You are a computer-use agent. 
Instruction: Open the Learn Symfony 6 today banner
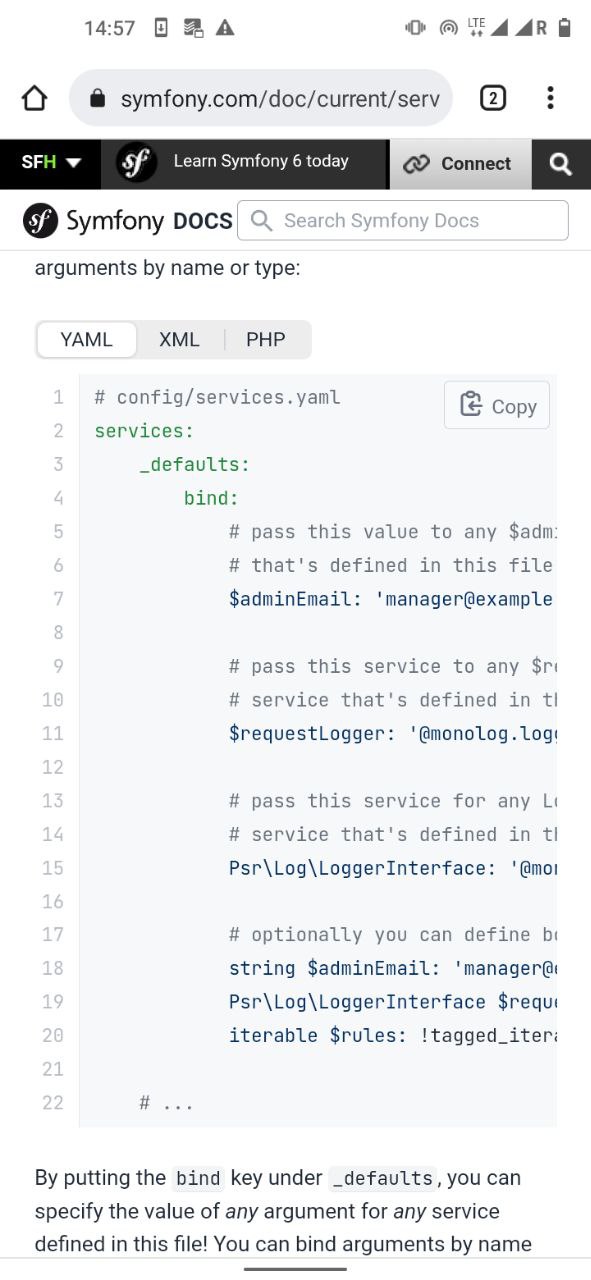point(261,161)
